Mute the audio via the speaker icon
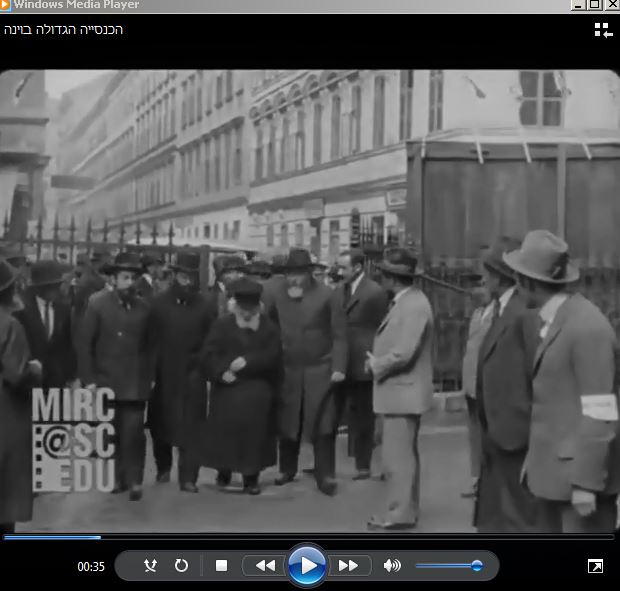The height and width of the screenshot is (591, 620). coord(391,566)
